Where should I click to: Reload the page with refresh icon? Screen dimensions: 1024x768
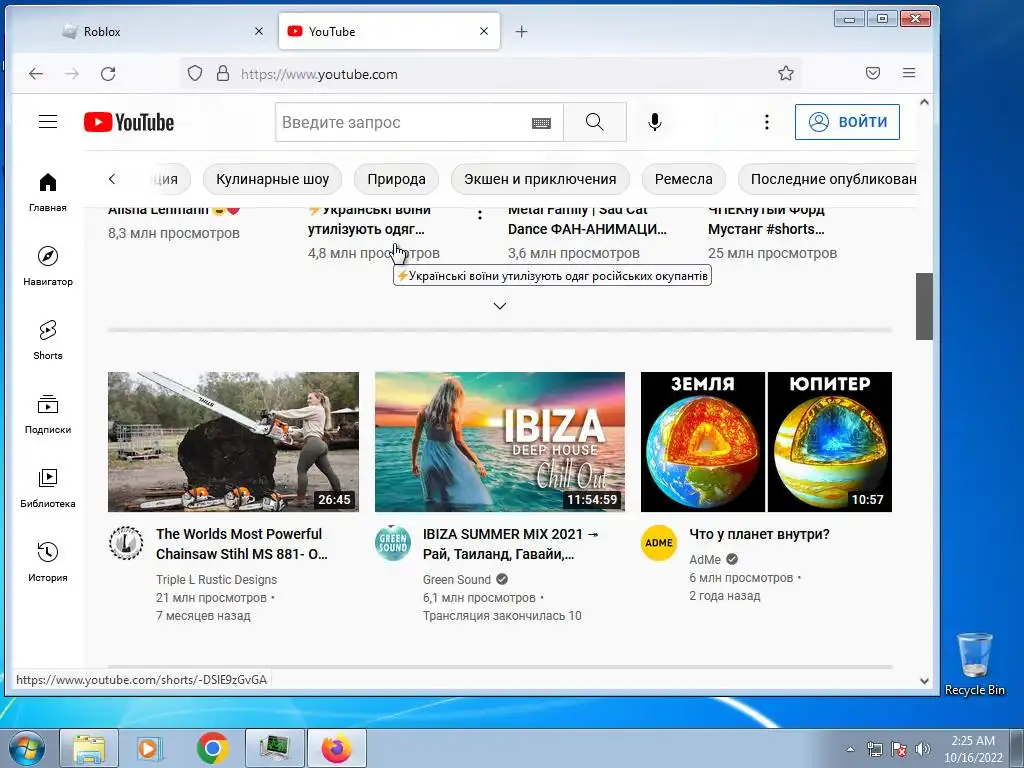[108, 74]
